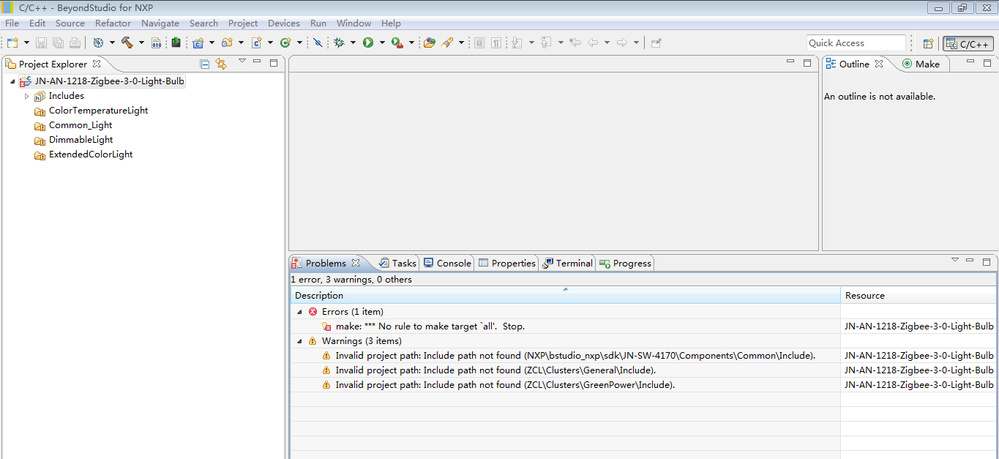Click the Previous Annotation toolbar icon
The image size is (999, 459).
(x=546, y=43)
